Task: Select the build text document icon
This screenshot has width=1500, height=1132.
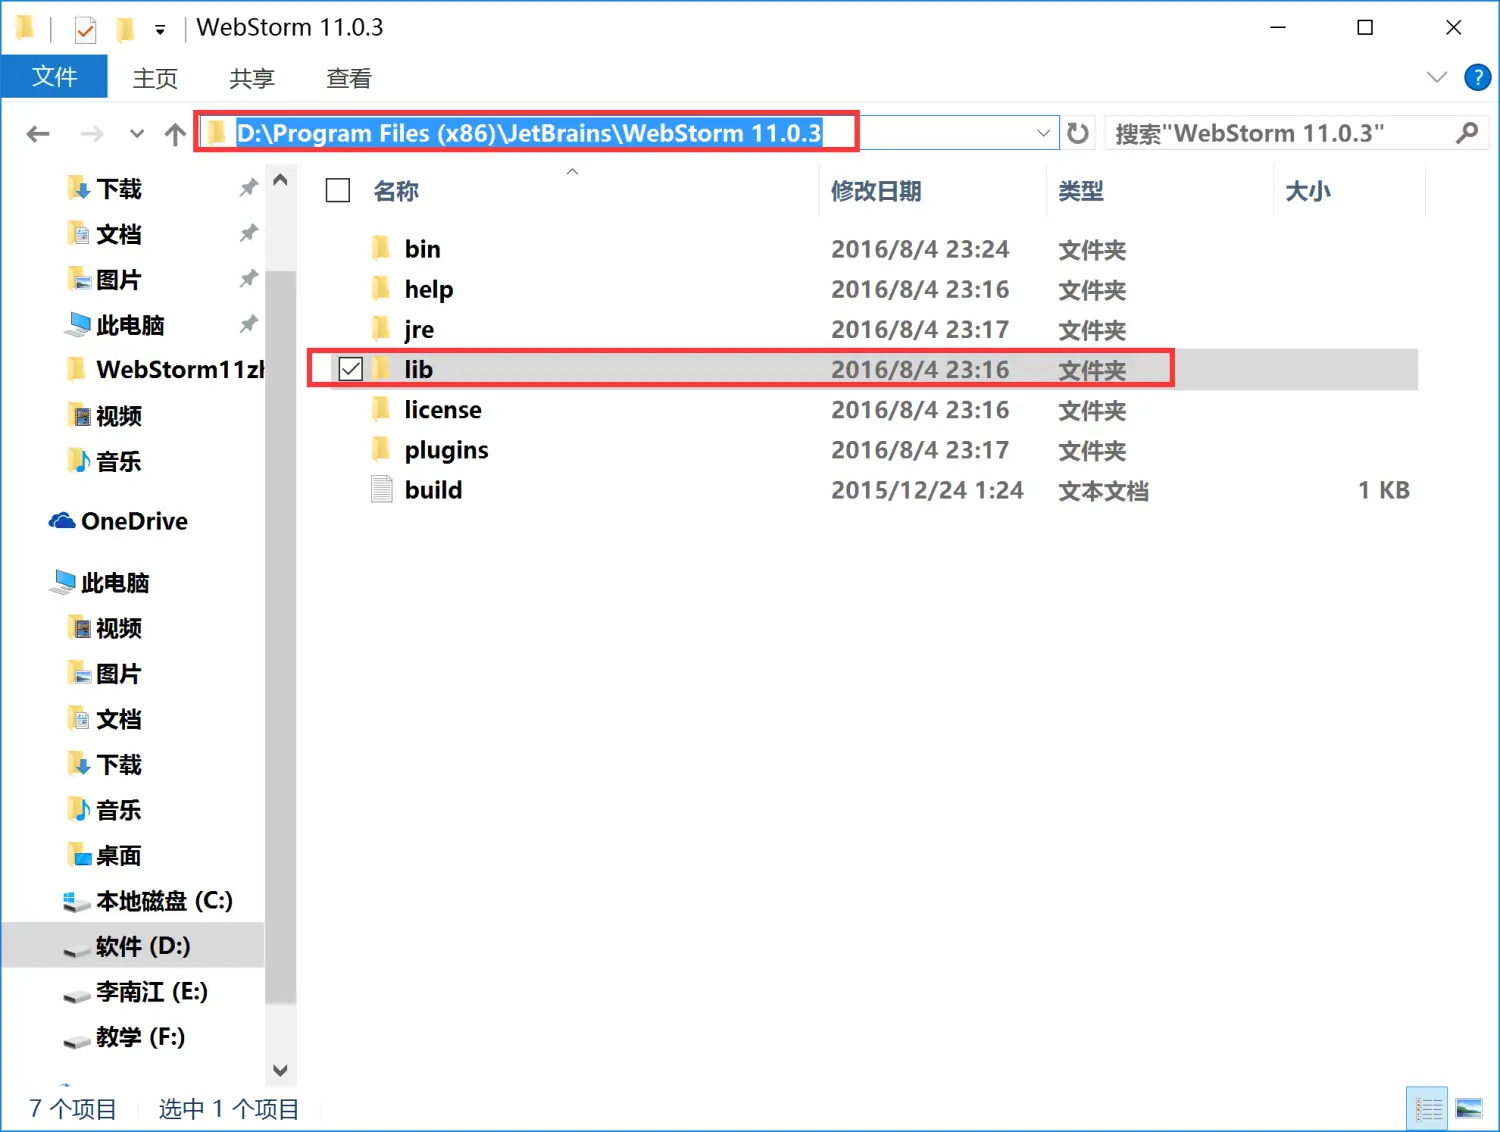Action: (381, 489)
